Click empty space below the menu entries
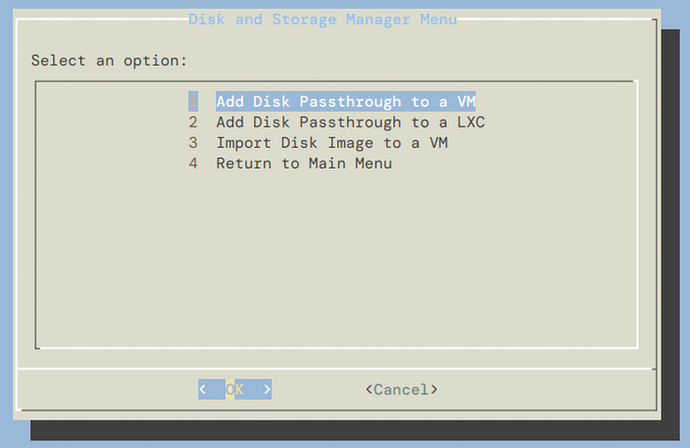 coord(336,260)
